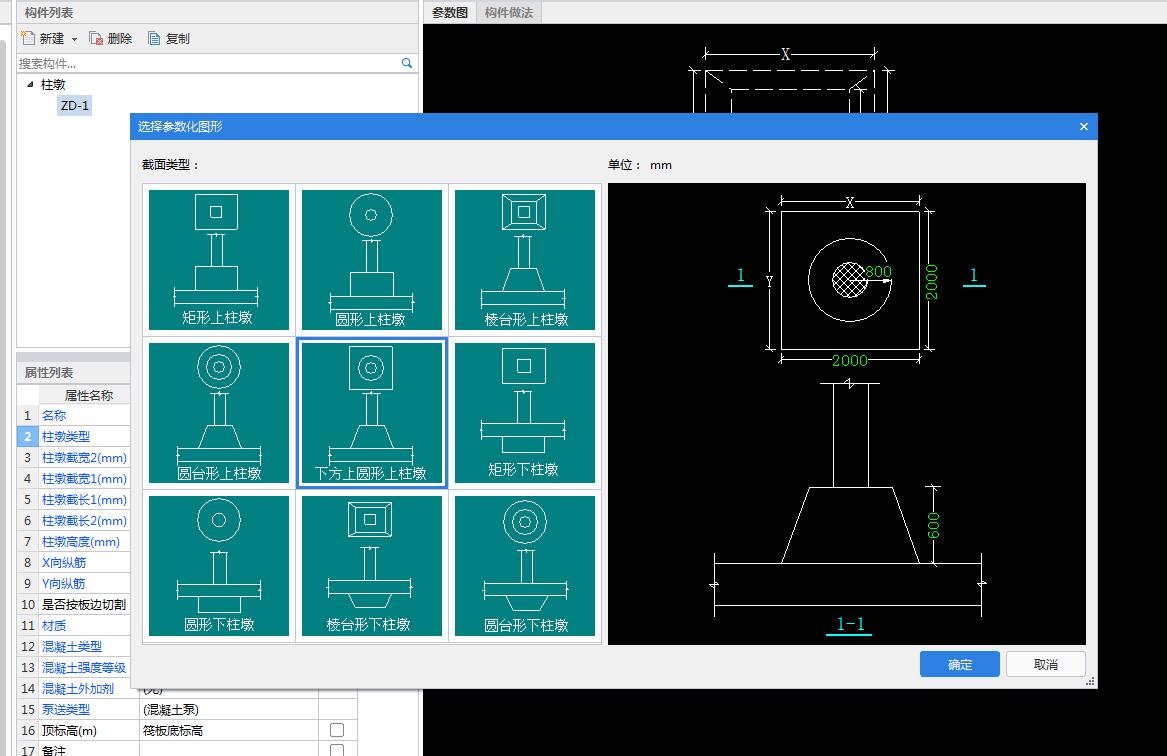Switch to the 构件做法 tab
The image size is (1167, 756).
(508, 13)
